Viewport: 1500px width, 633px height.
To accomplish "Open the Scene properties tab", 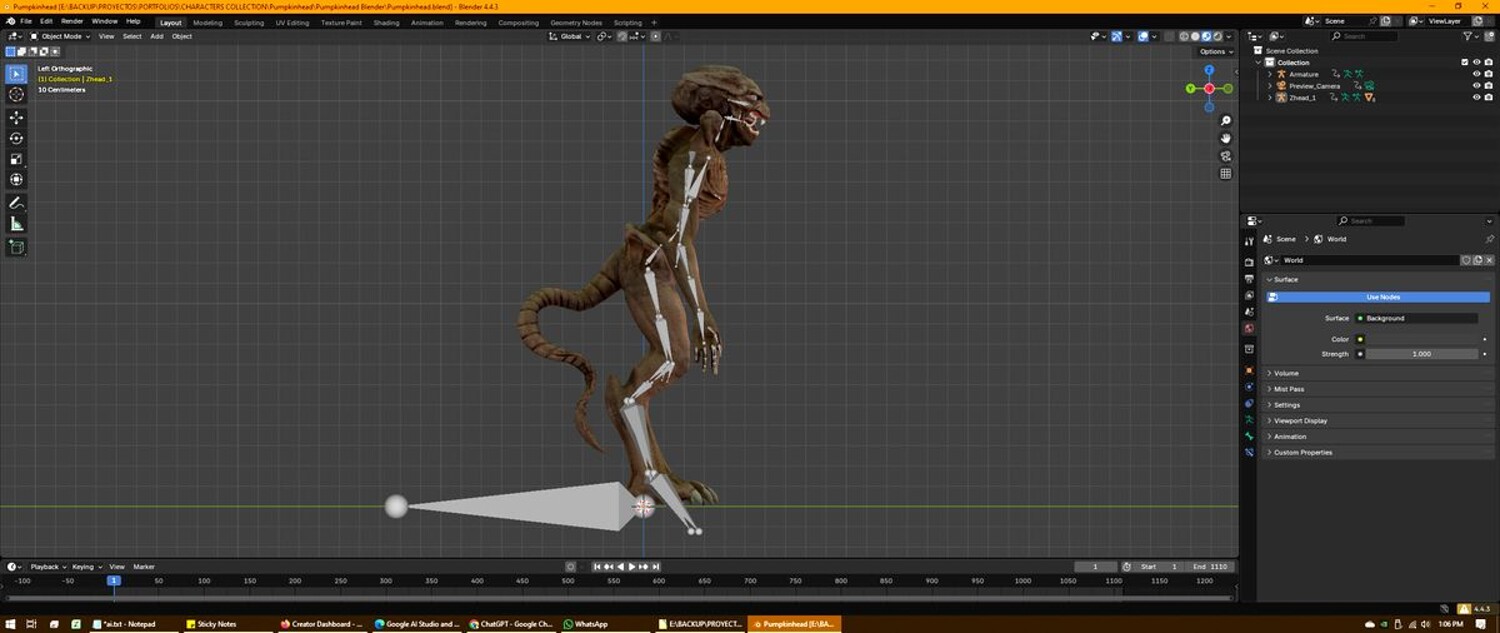I will [1249, 312].
